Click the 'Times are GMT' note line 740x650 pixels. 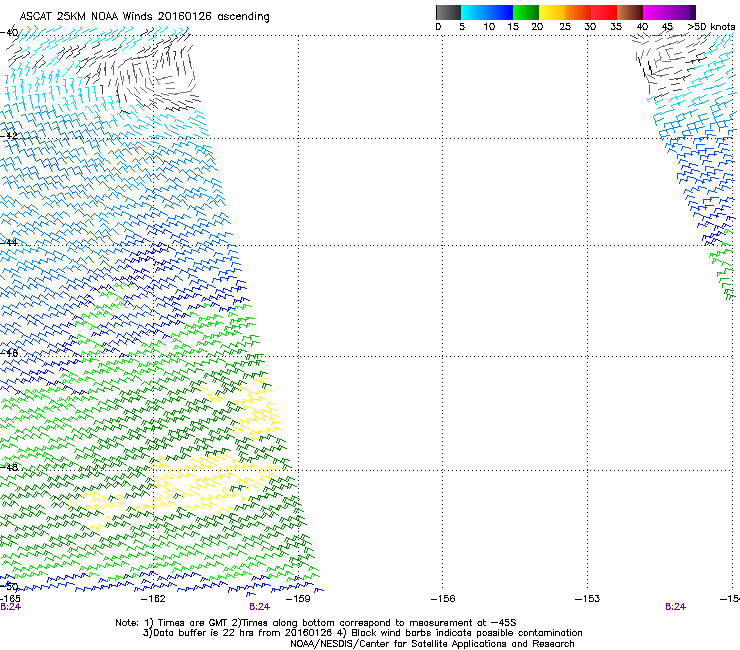[x=316, y=623]
